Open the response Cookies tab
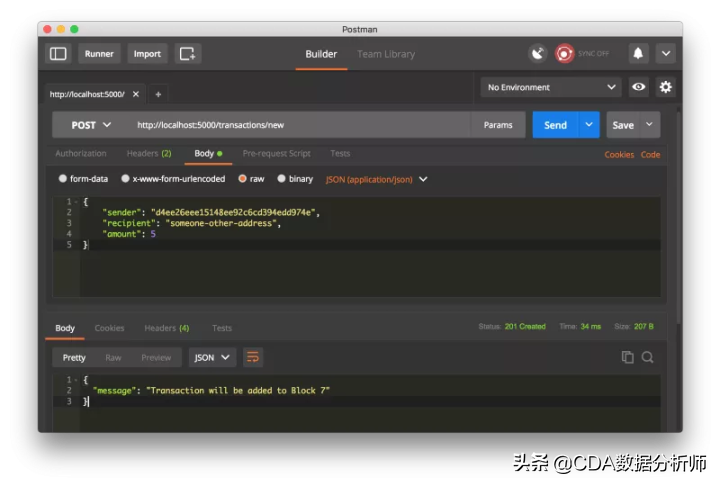Viewport: 720px width, 486px height. 109,328
